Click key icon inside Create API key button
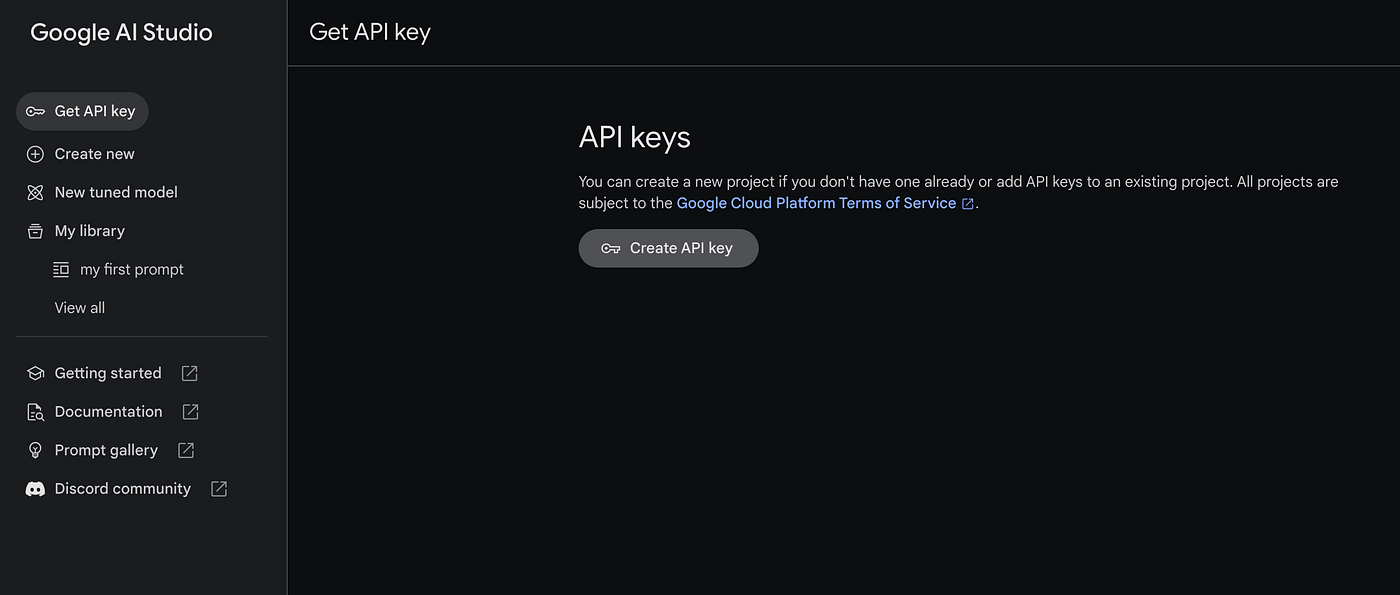The image size is (1400, 595). [x=610, y=248]
